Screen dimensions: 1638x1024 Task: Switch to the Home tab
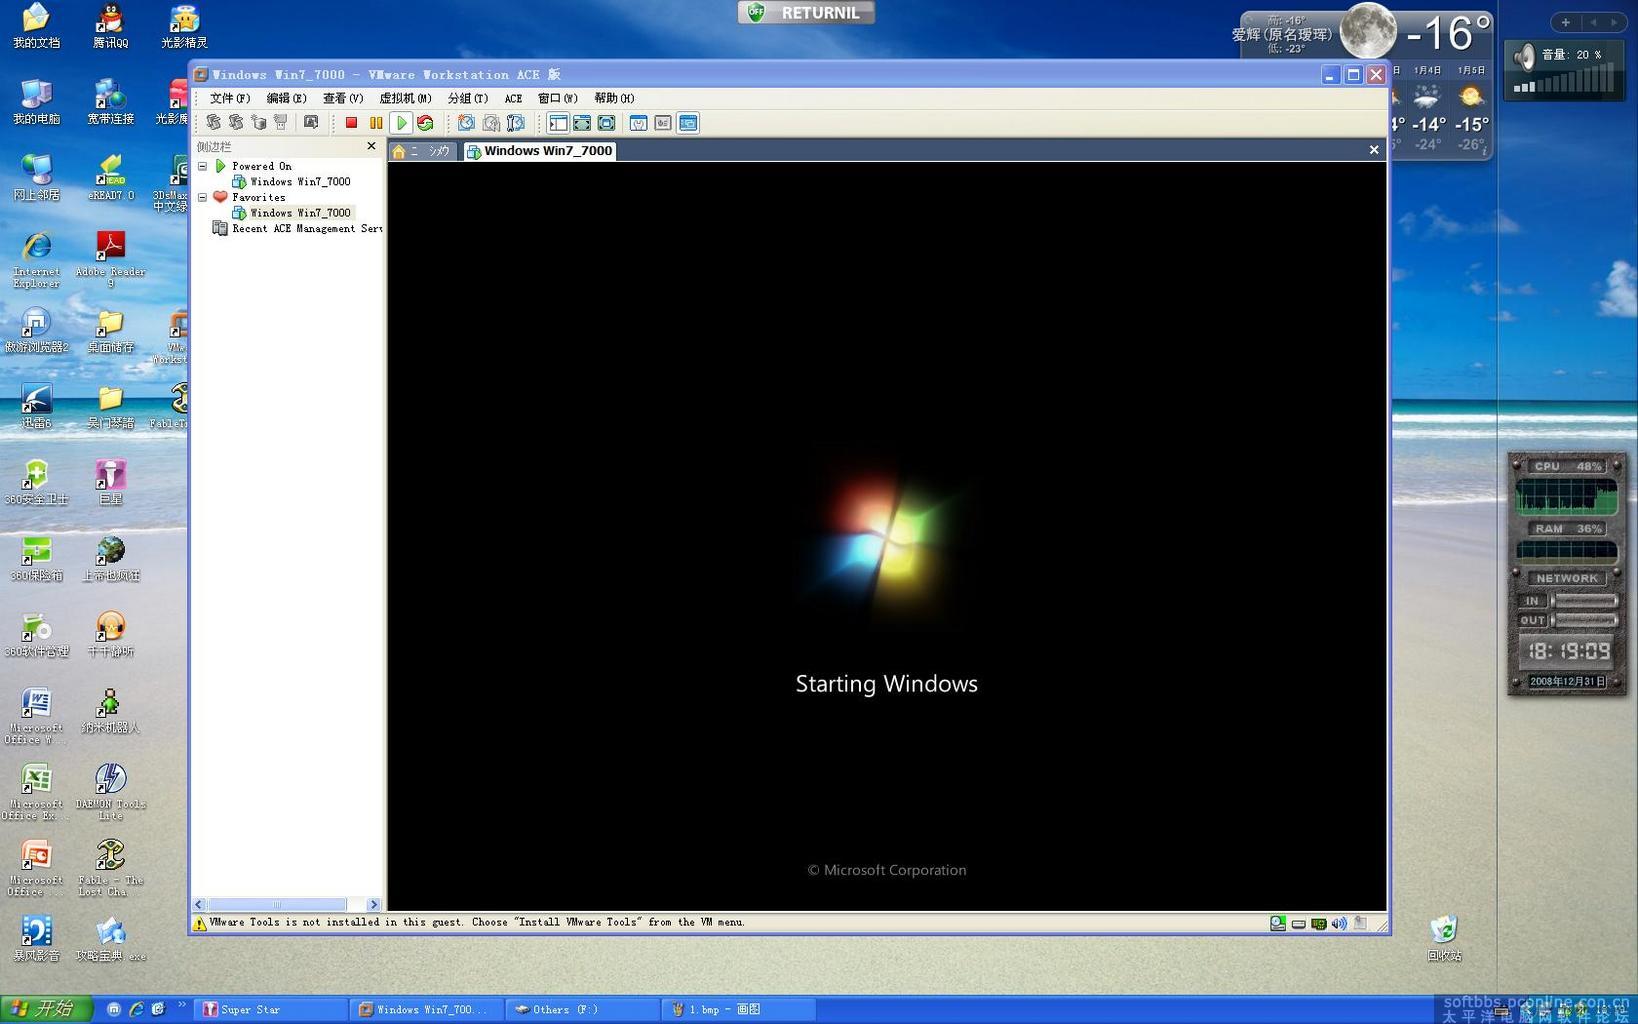(422, 151)
